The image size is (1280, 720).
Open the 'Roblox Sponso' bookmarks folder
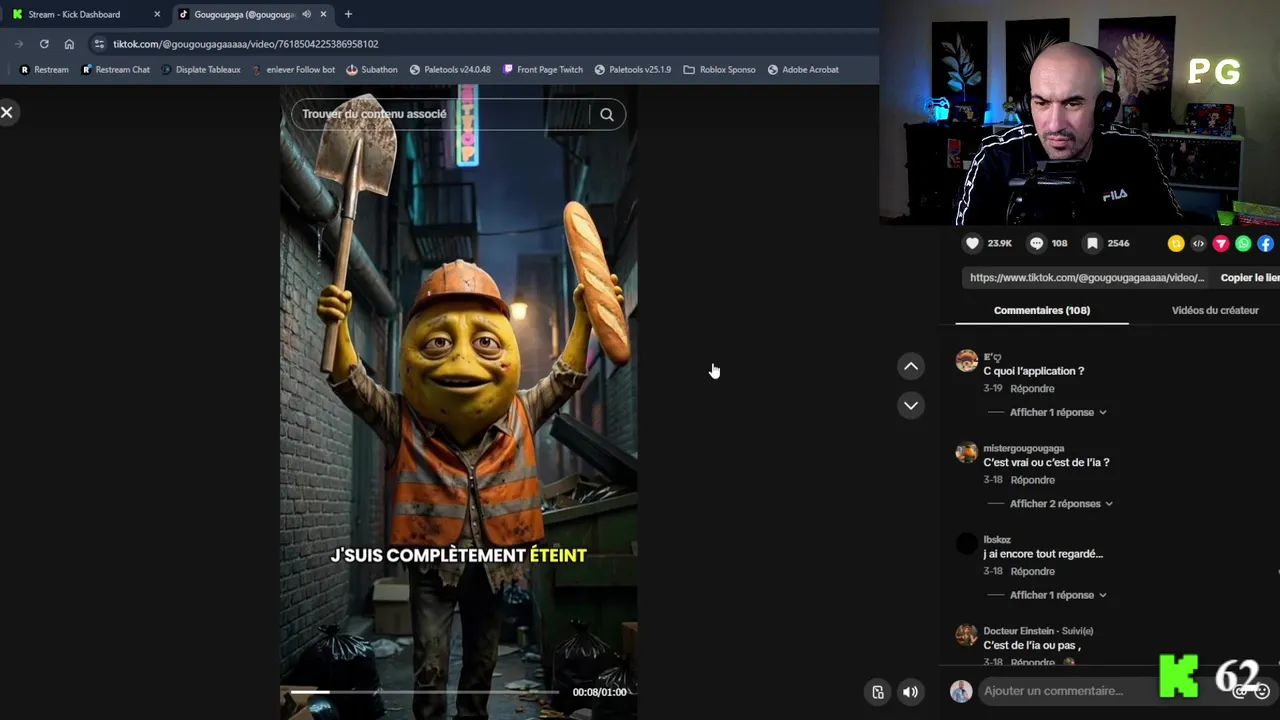(719, 70)
